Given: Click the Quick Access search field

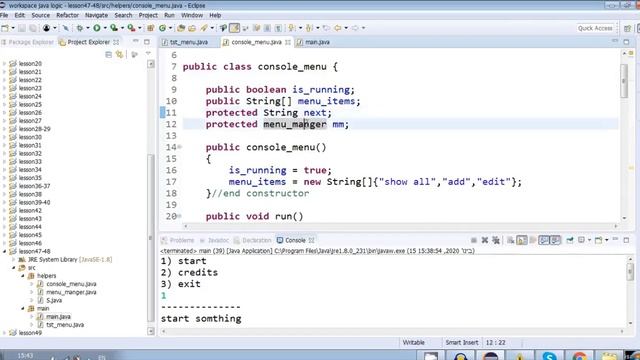Looking at the screenshot, I should (595, 28).
